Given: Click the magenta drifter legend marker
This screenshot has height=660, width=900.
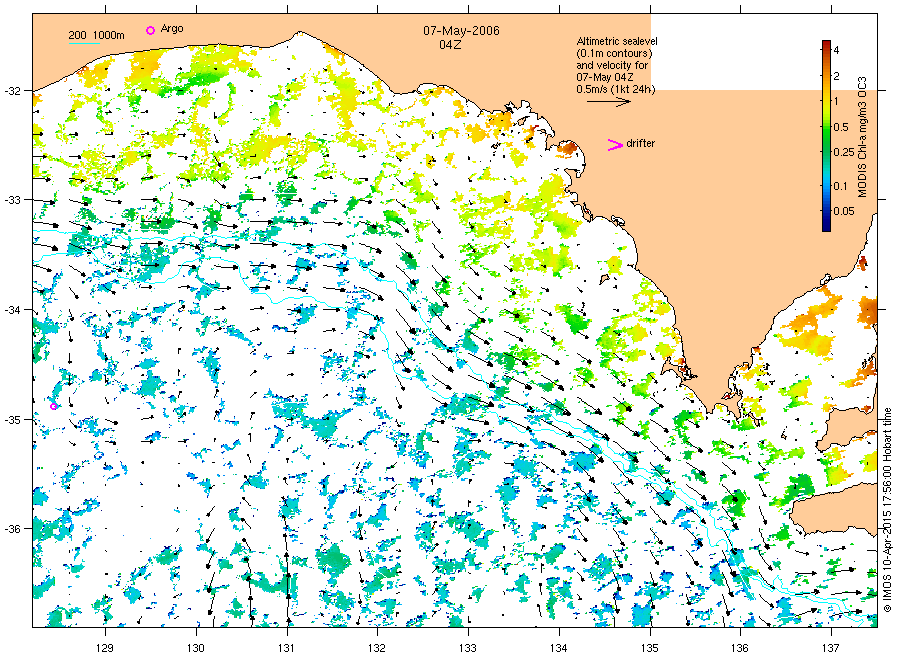Looking at the screenshot, I should (615, 145).
